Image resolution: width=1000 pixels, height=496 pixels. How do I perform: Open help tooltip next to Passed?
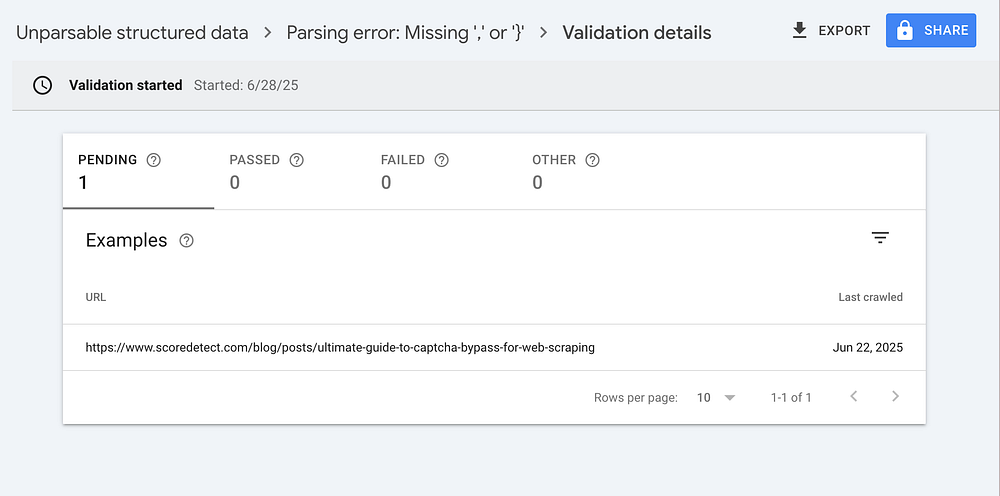click(296, 160)
